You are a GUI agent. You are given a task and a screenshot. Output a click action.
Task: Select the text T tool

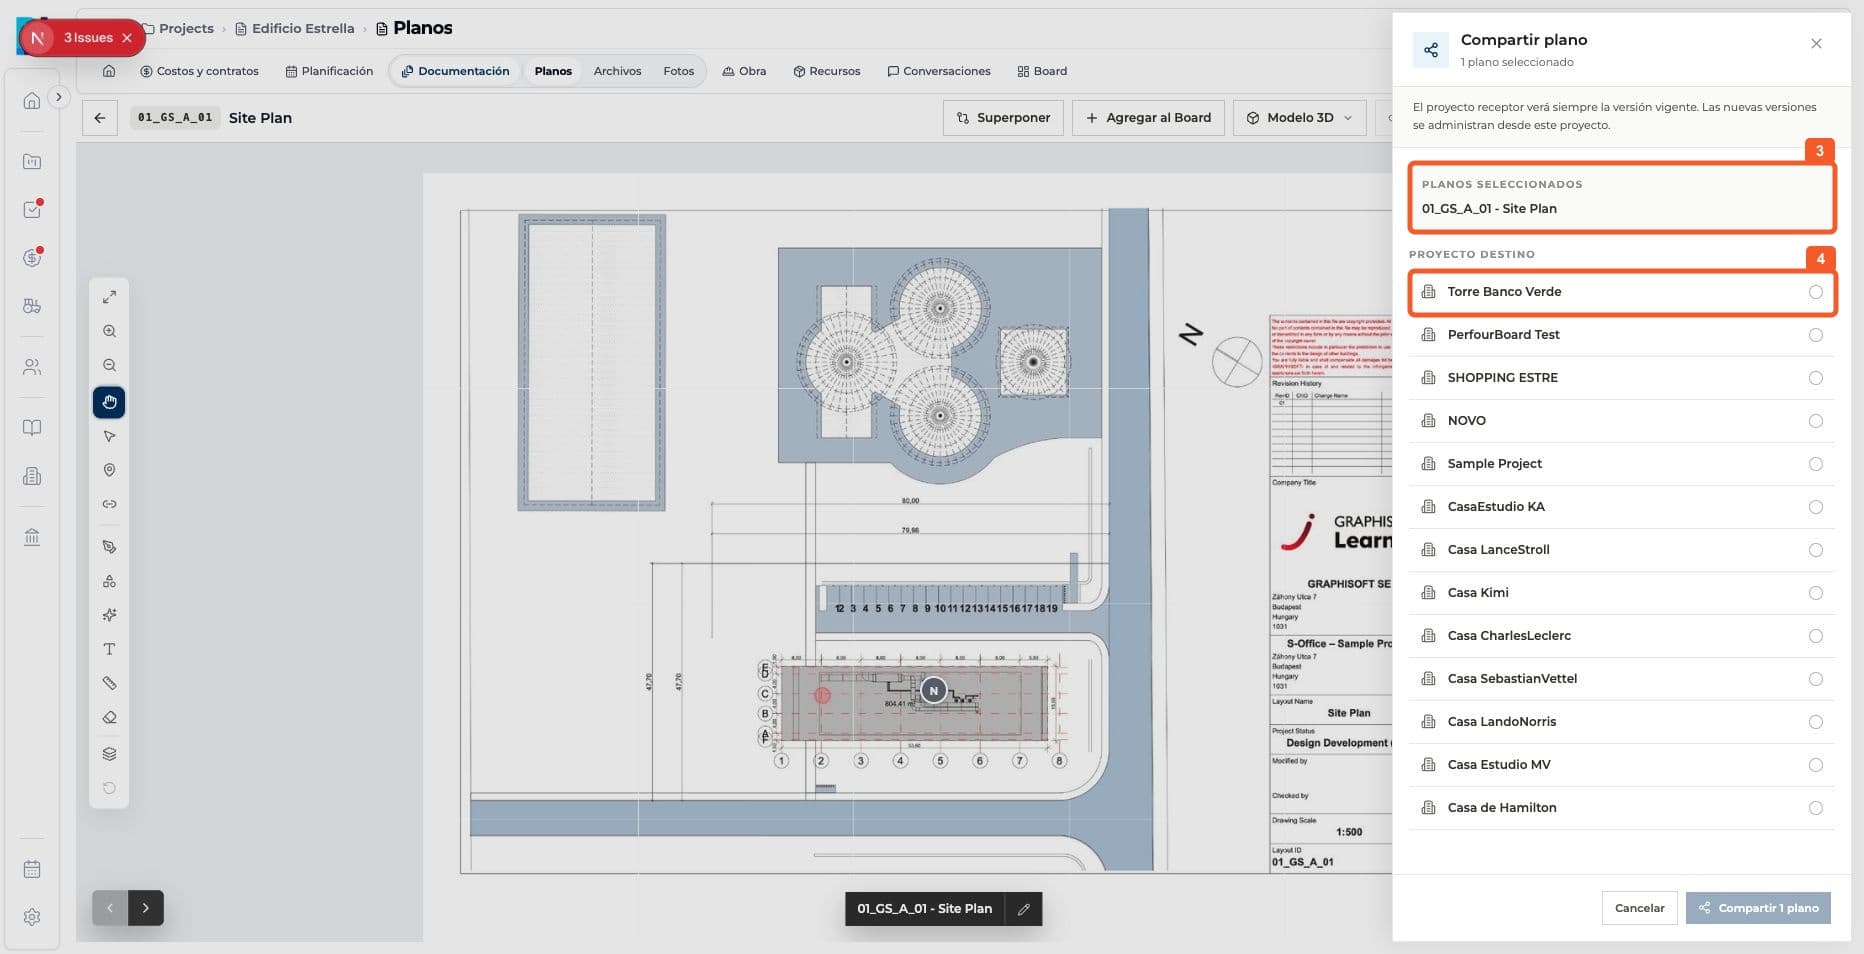[x=109, y=649]
